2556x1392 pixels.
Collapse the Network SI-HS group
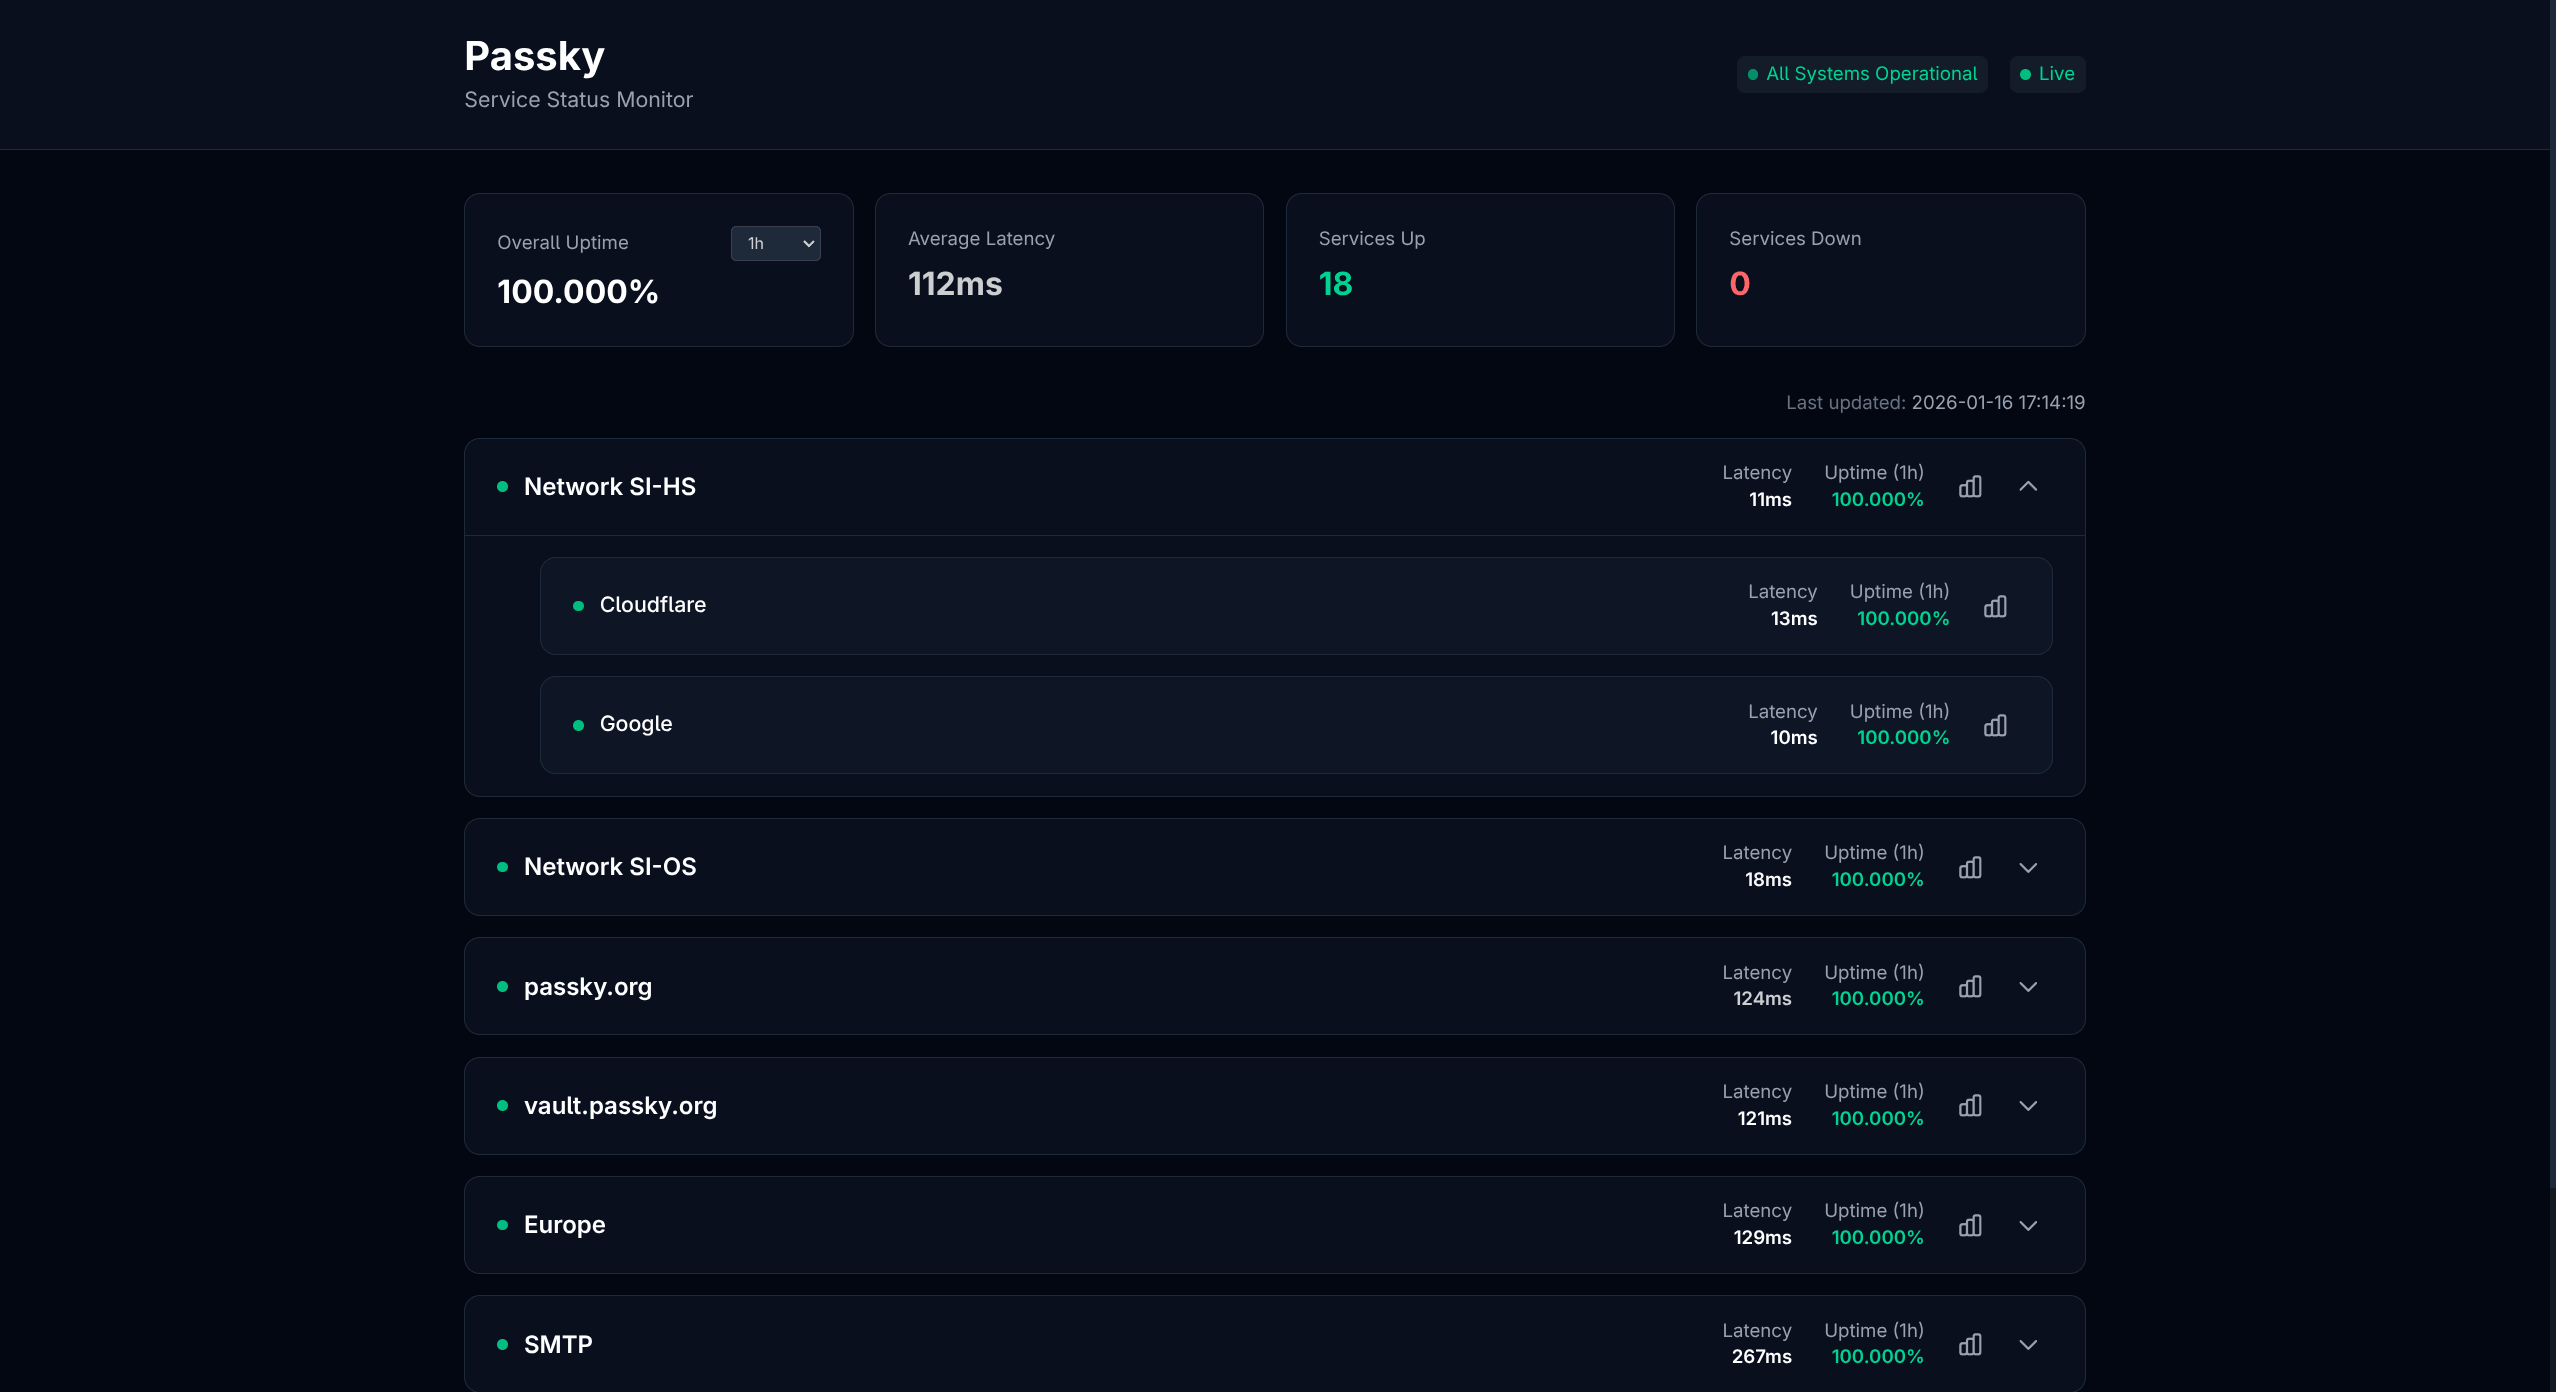[2028, 487]
